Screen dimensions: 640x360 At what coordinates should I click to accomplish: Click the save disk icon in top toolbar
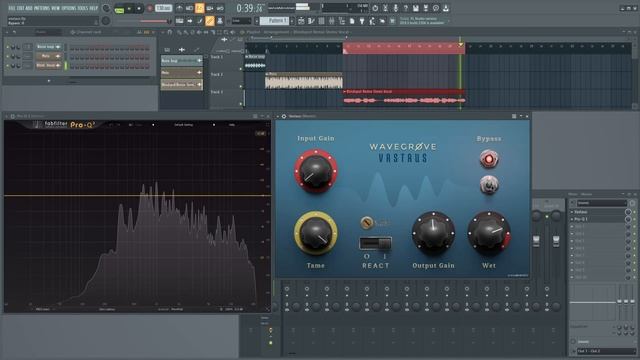point(416,8)
